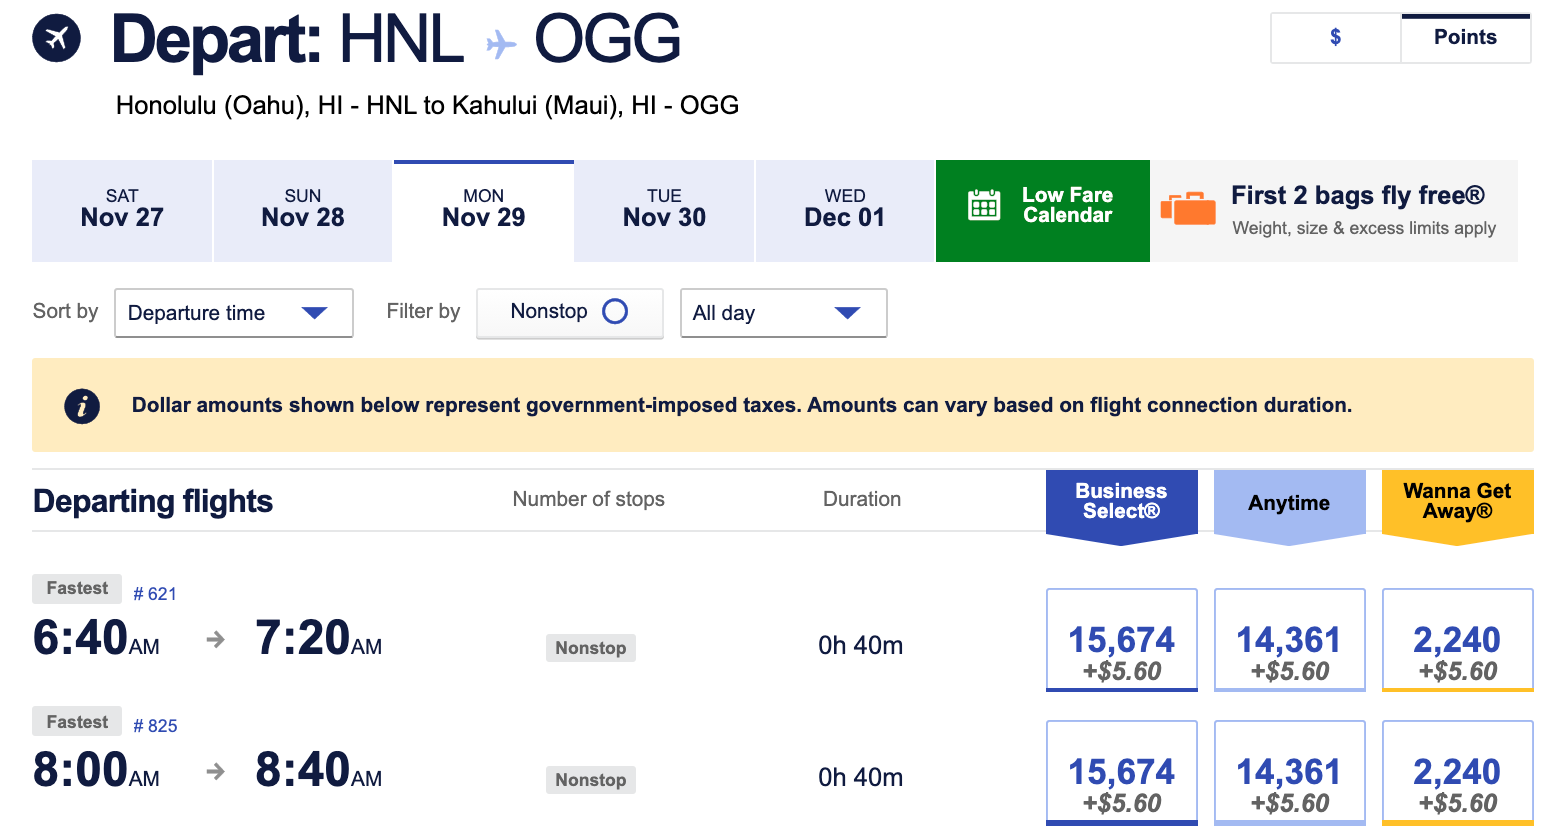Expand the All day time filter dropdown

pos(783,313)
